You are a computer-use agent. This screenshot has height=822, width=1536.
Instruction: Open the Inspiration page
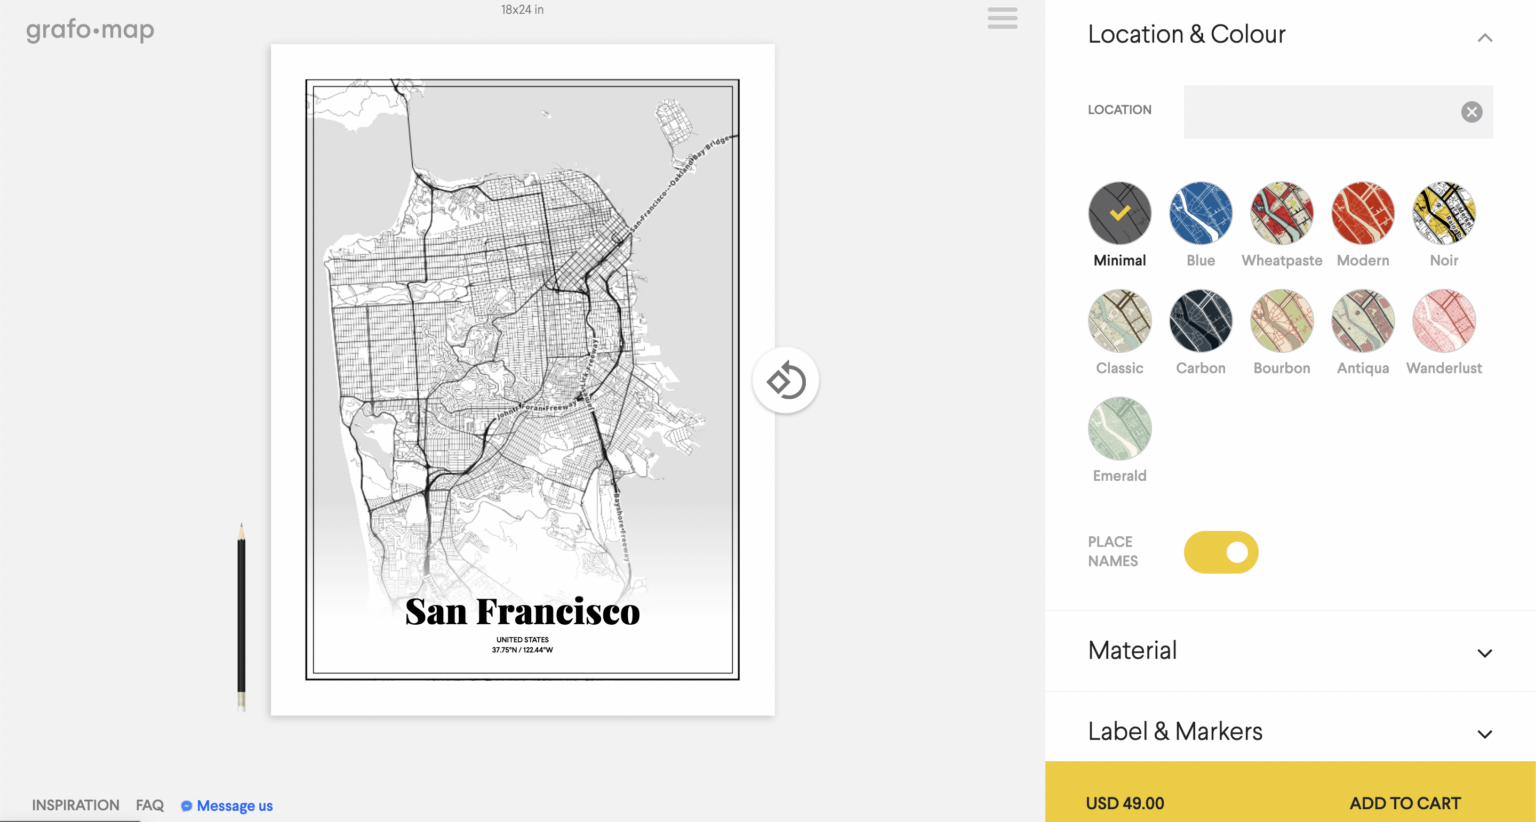[75, 805]
